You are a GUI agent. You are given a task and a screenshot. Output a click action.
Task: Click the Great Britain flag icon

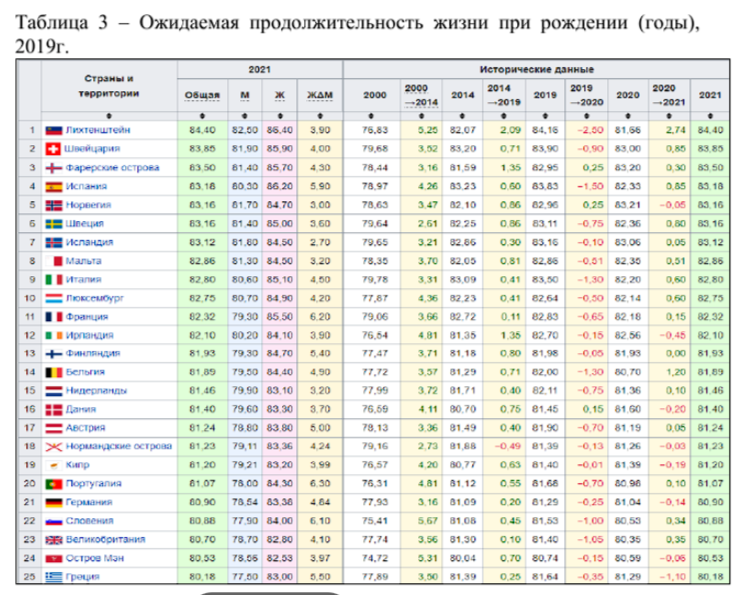[54, 539]
